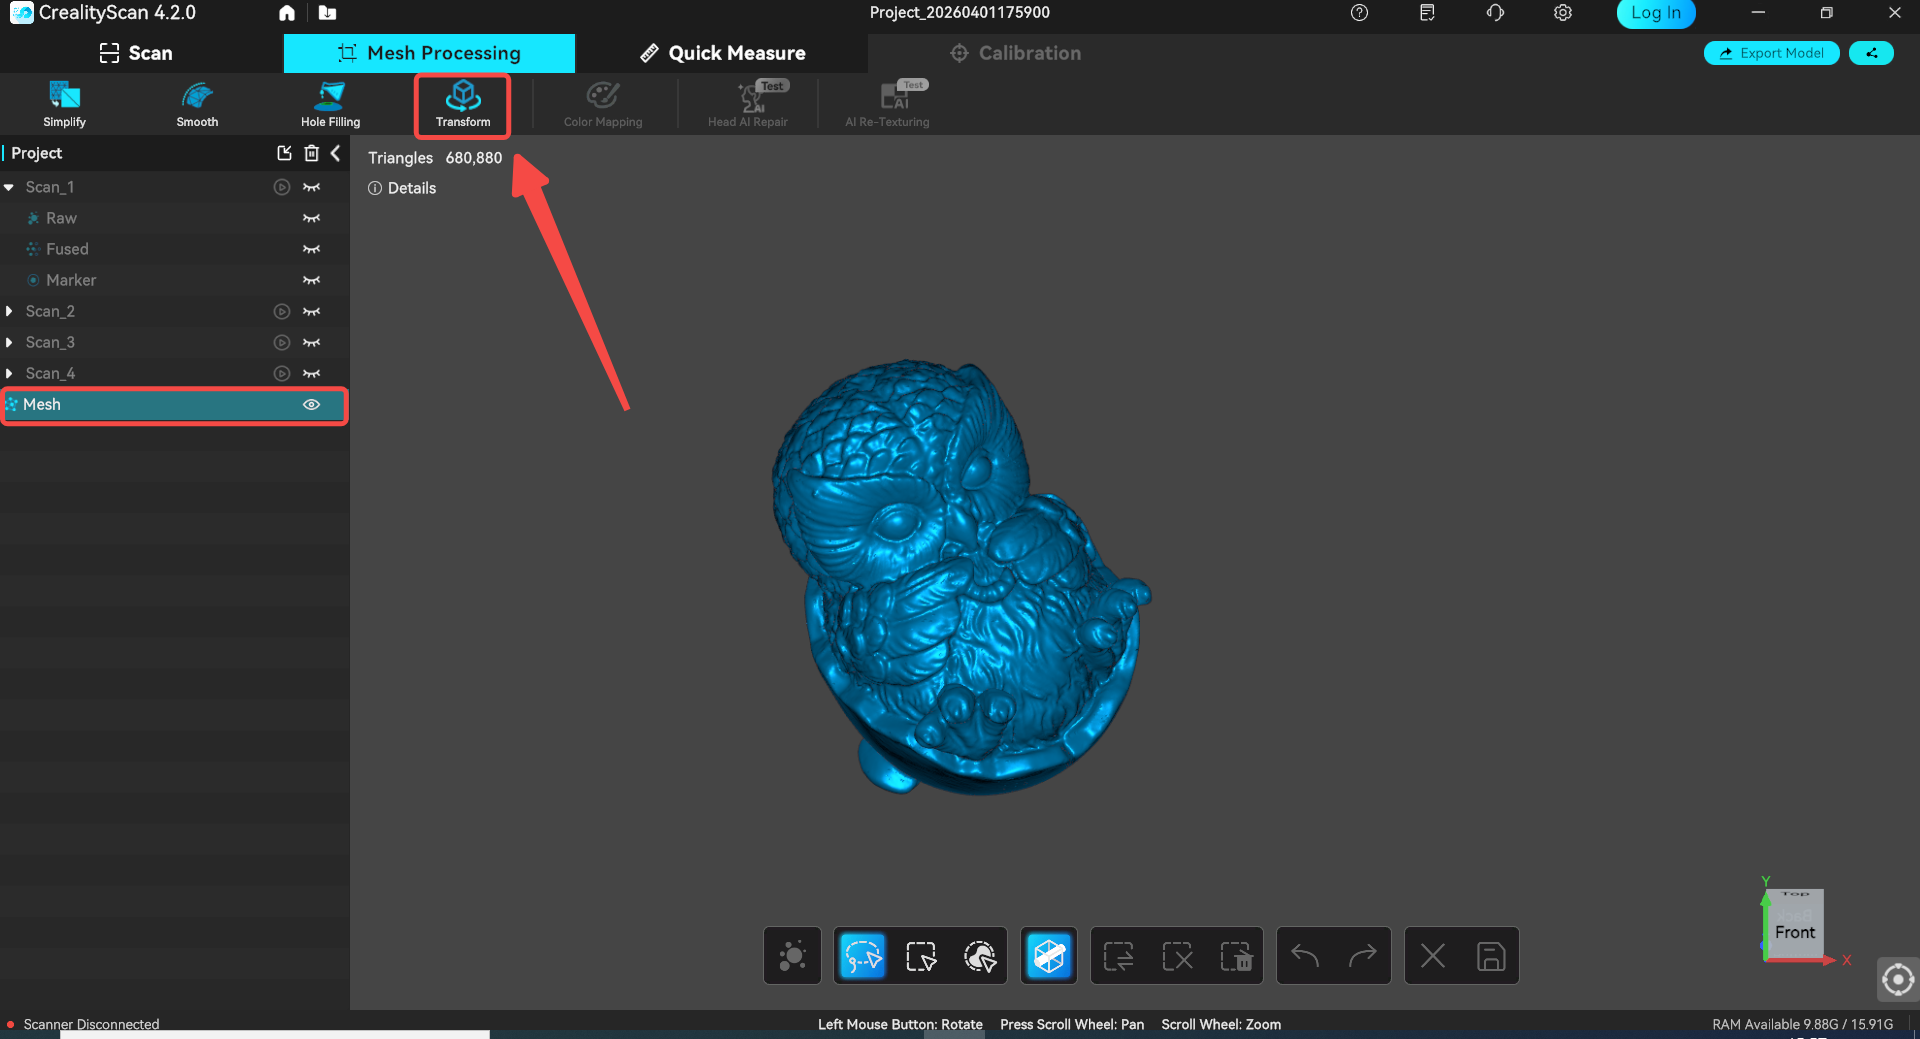Activate the lasso selection tool
1920x1039 pixels.
(862, 956)
